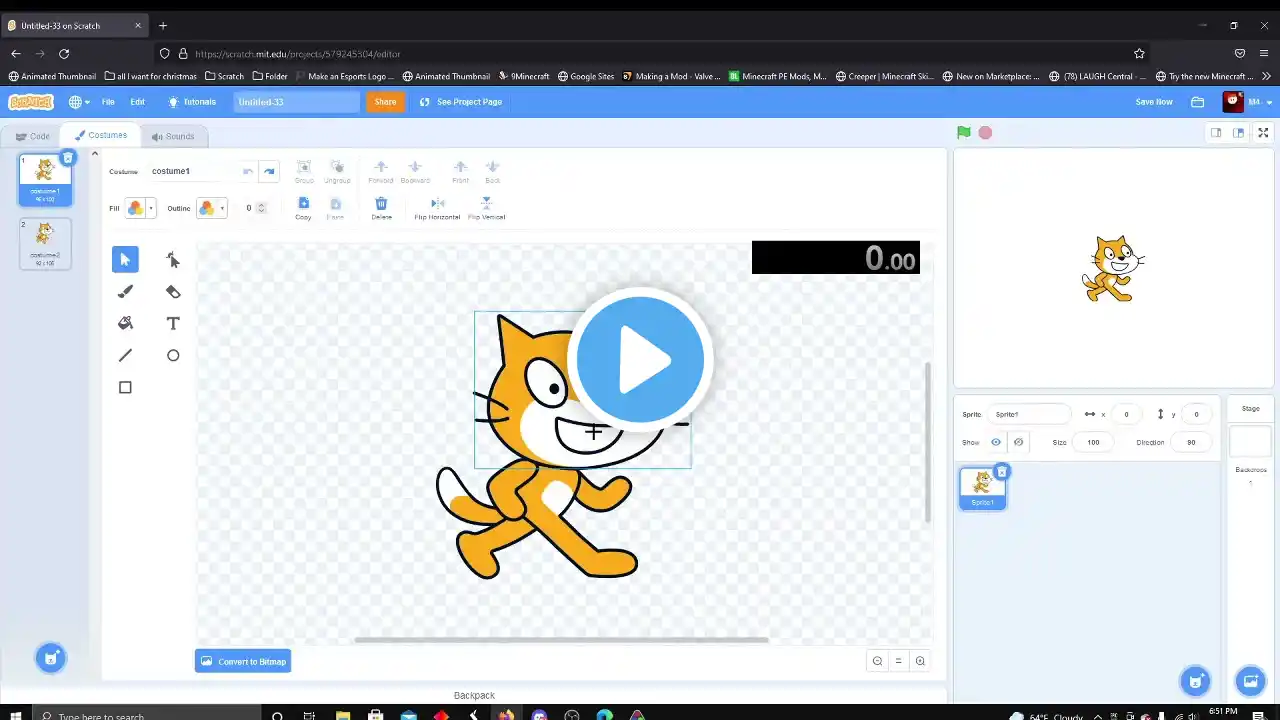Viewport: 1280px width, 720px height.
Task: Click the project title field
Action: point(296,102)
